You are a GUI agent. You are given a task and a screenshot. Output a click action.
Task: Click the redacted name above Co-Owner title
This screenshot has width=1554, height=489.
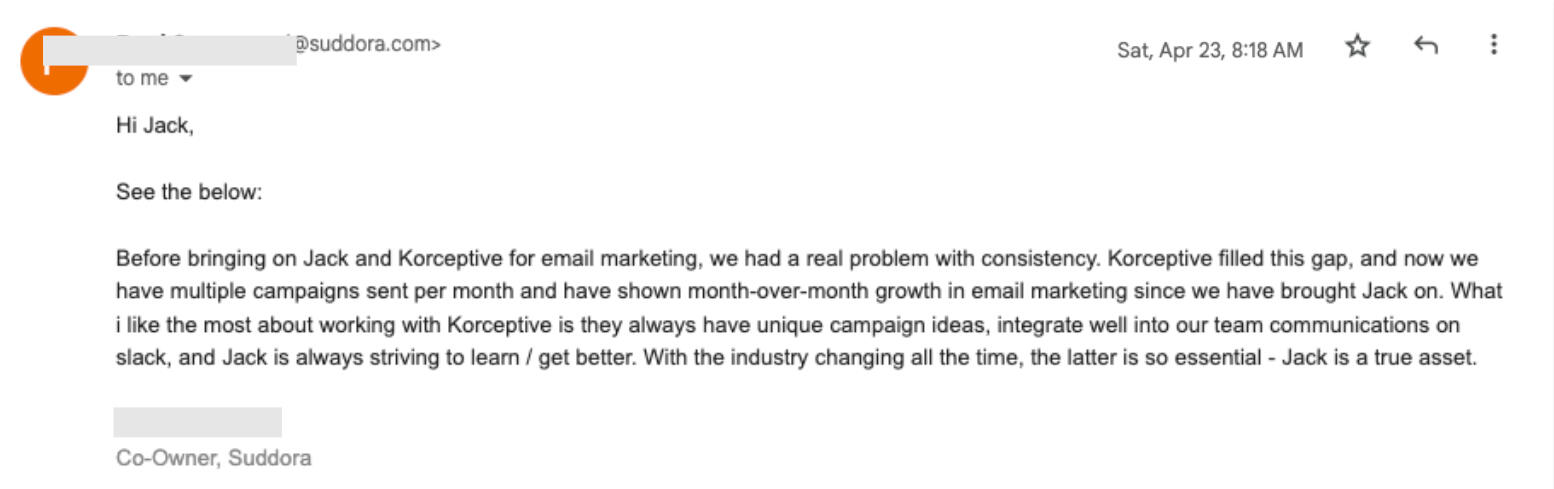coord(197,422)
